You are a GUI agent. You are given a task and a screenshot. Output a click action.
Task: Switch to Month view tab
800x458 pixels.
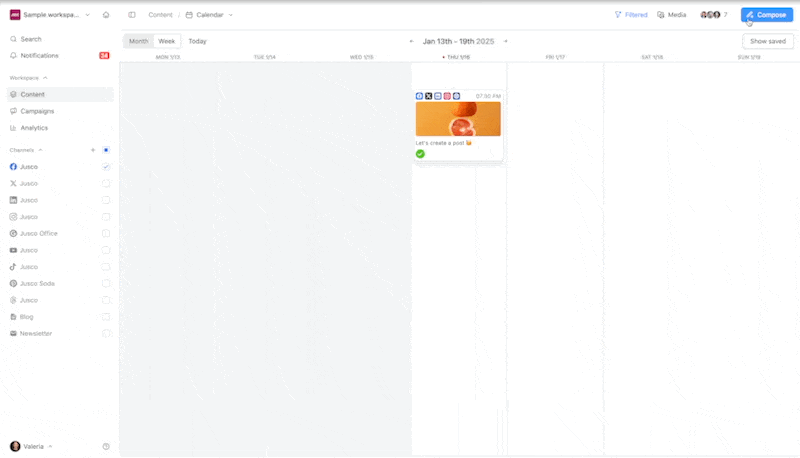(x=138, y=41)
